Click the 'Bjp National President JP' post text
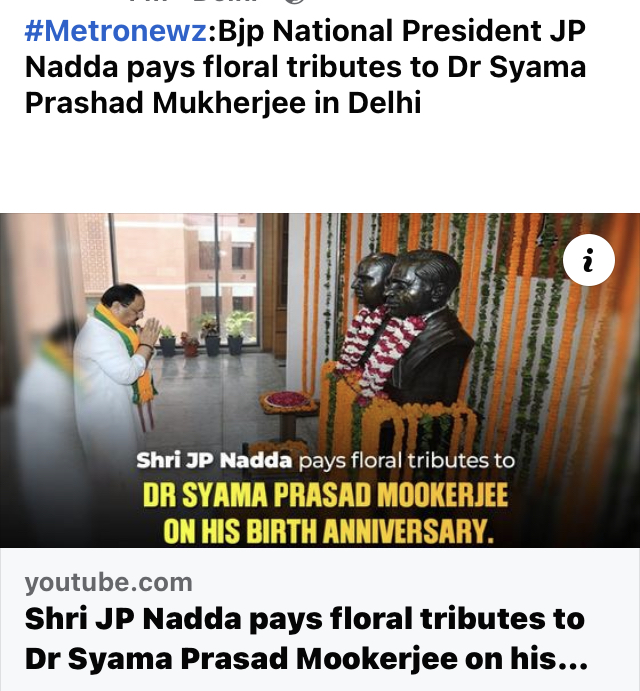The width and height of the screenshot is (640, 691). pyautogui.click(x=402, y=31)
